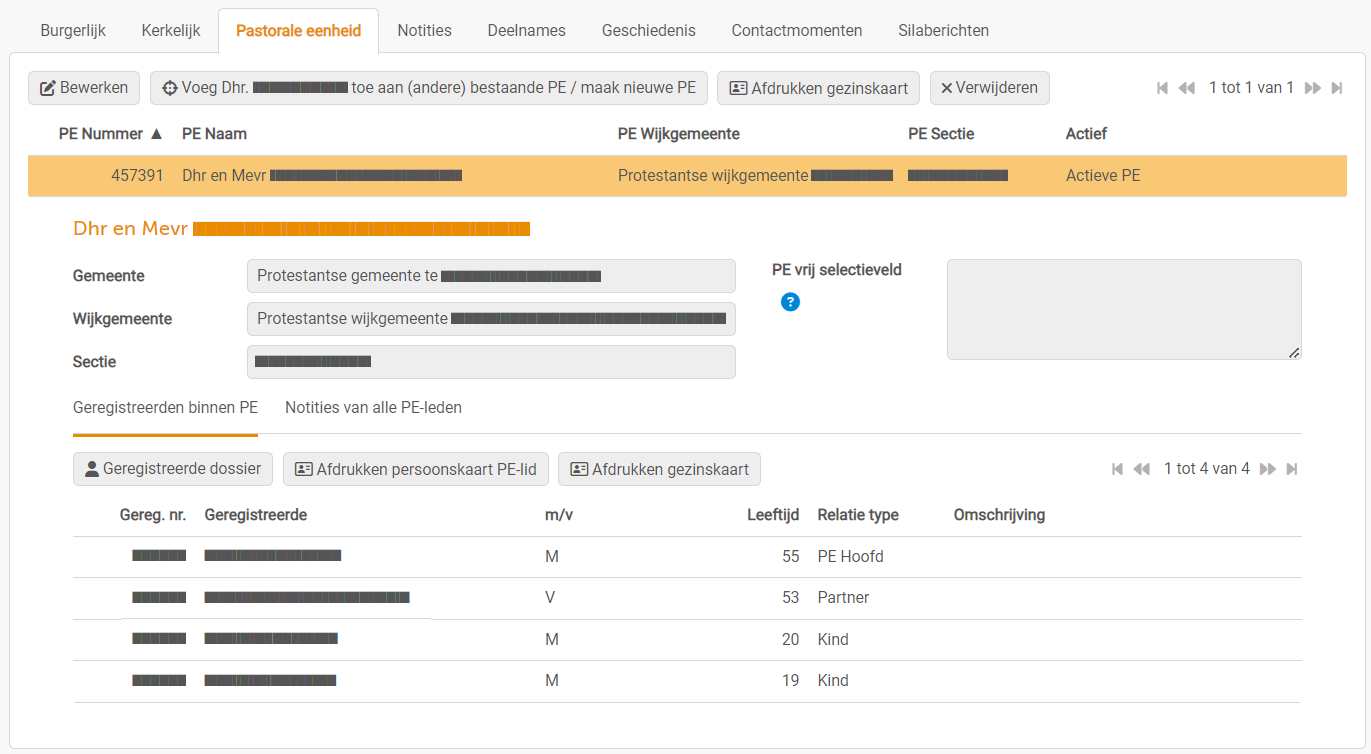This screenshot has width=1371, height=754.
Task: Go to first page in top pager
Action: click(1162, 88)
